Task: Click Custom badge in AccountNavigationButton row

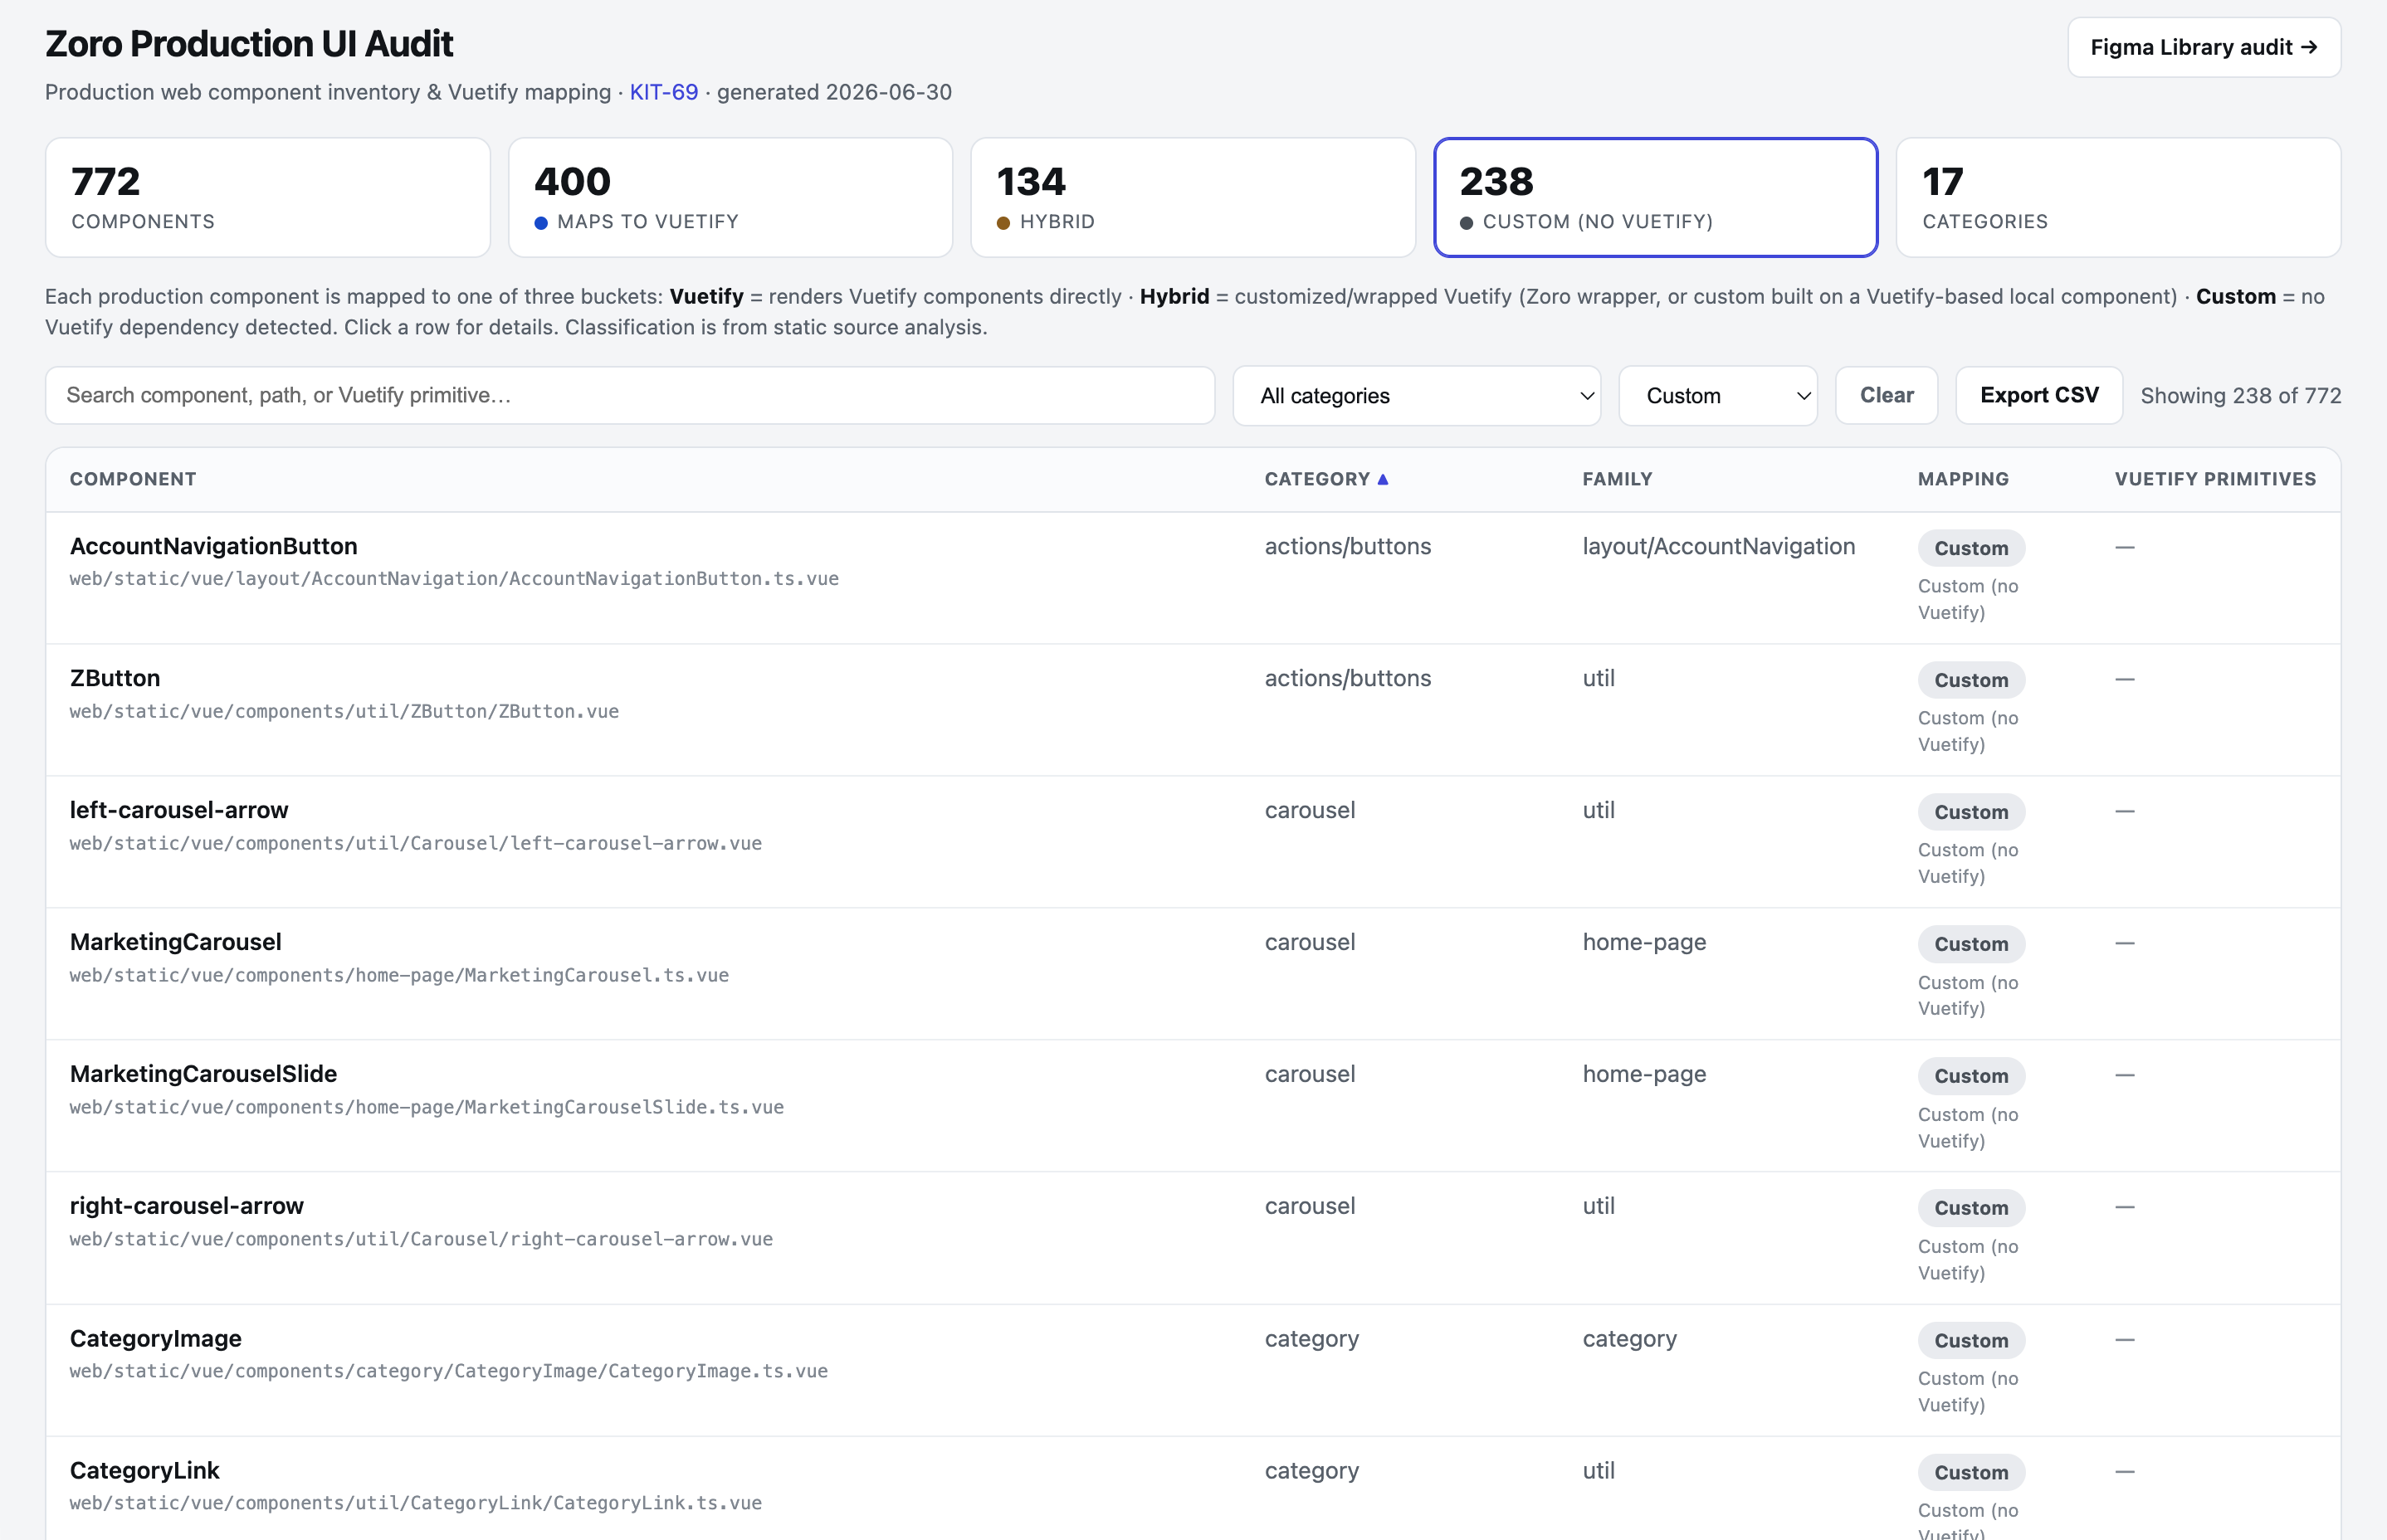Action: [x=1971, y=548]
